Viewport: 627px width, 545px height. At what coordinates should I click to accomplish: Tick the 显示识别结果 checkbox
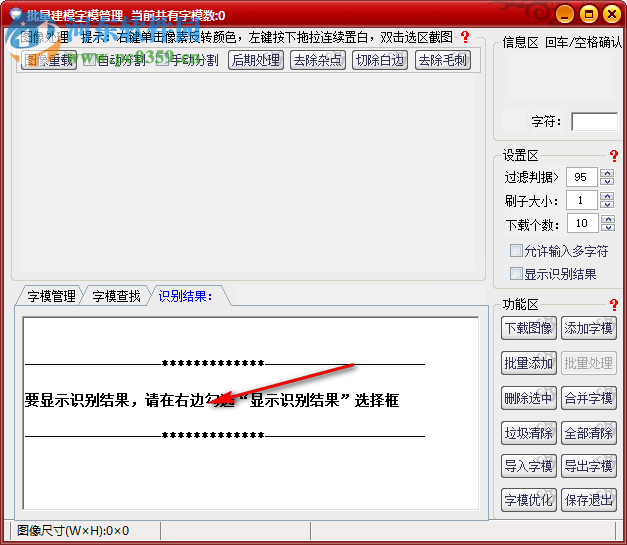point(516,274)
